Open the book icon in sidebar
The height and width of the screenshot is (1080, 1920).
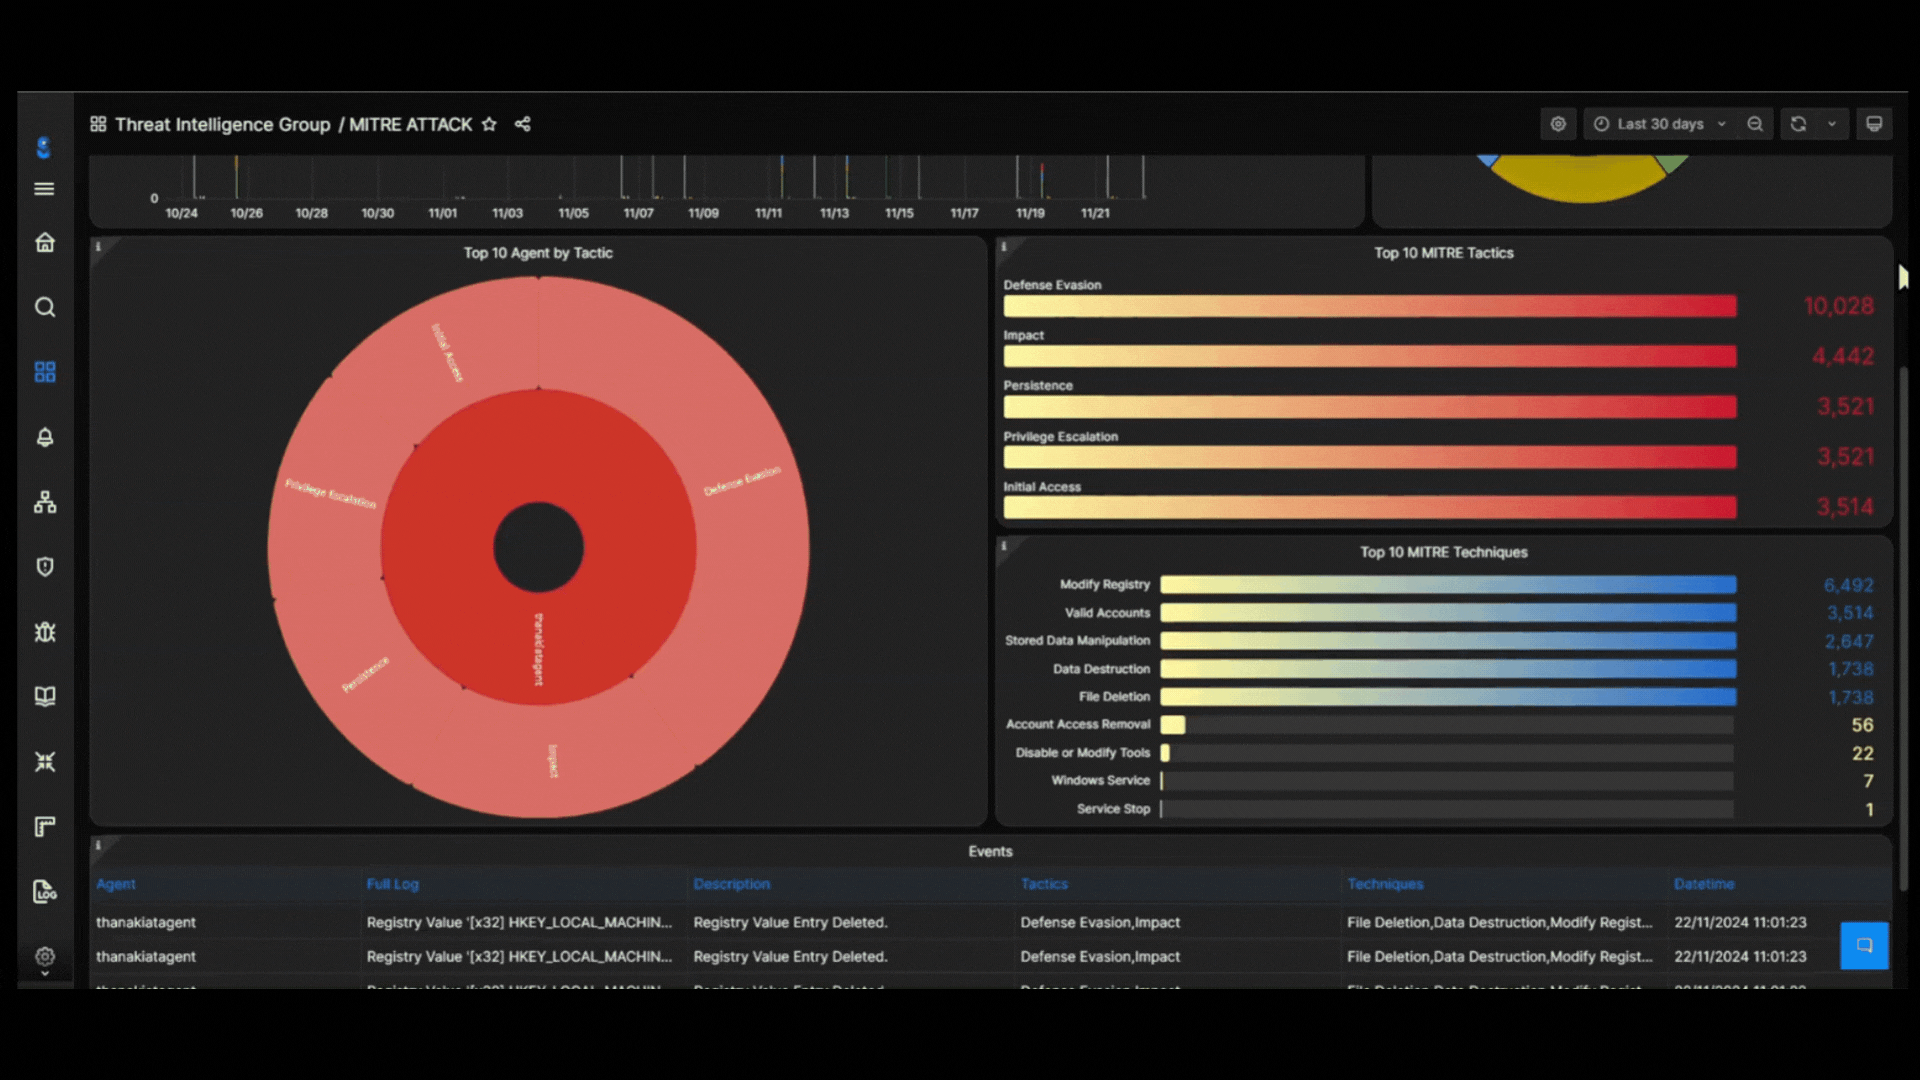(45, 696)
